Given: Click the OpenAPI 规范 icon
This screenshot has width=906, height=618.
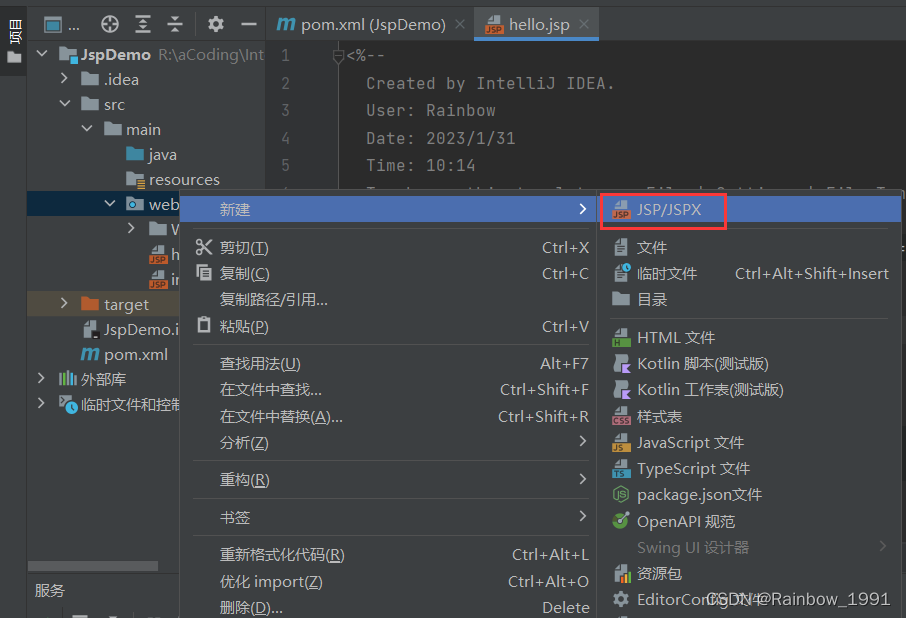Looking at the screenshot, I should (x=621, y=520).
